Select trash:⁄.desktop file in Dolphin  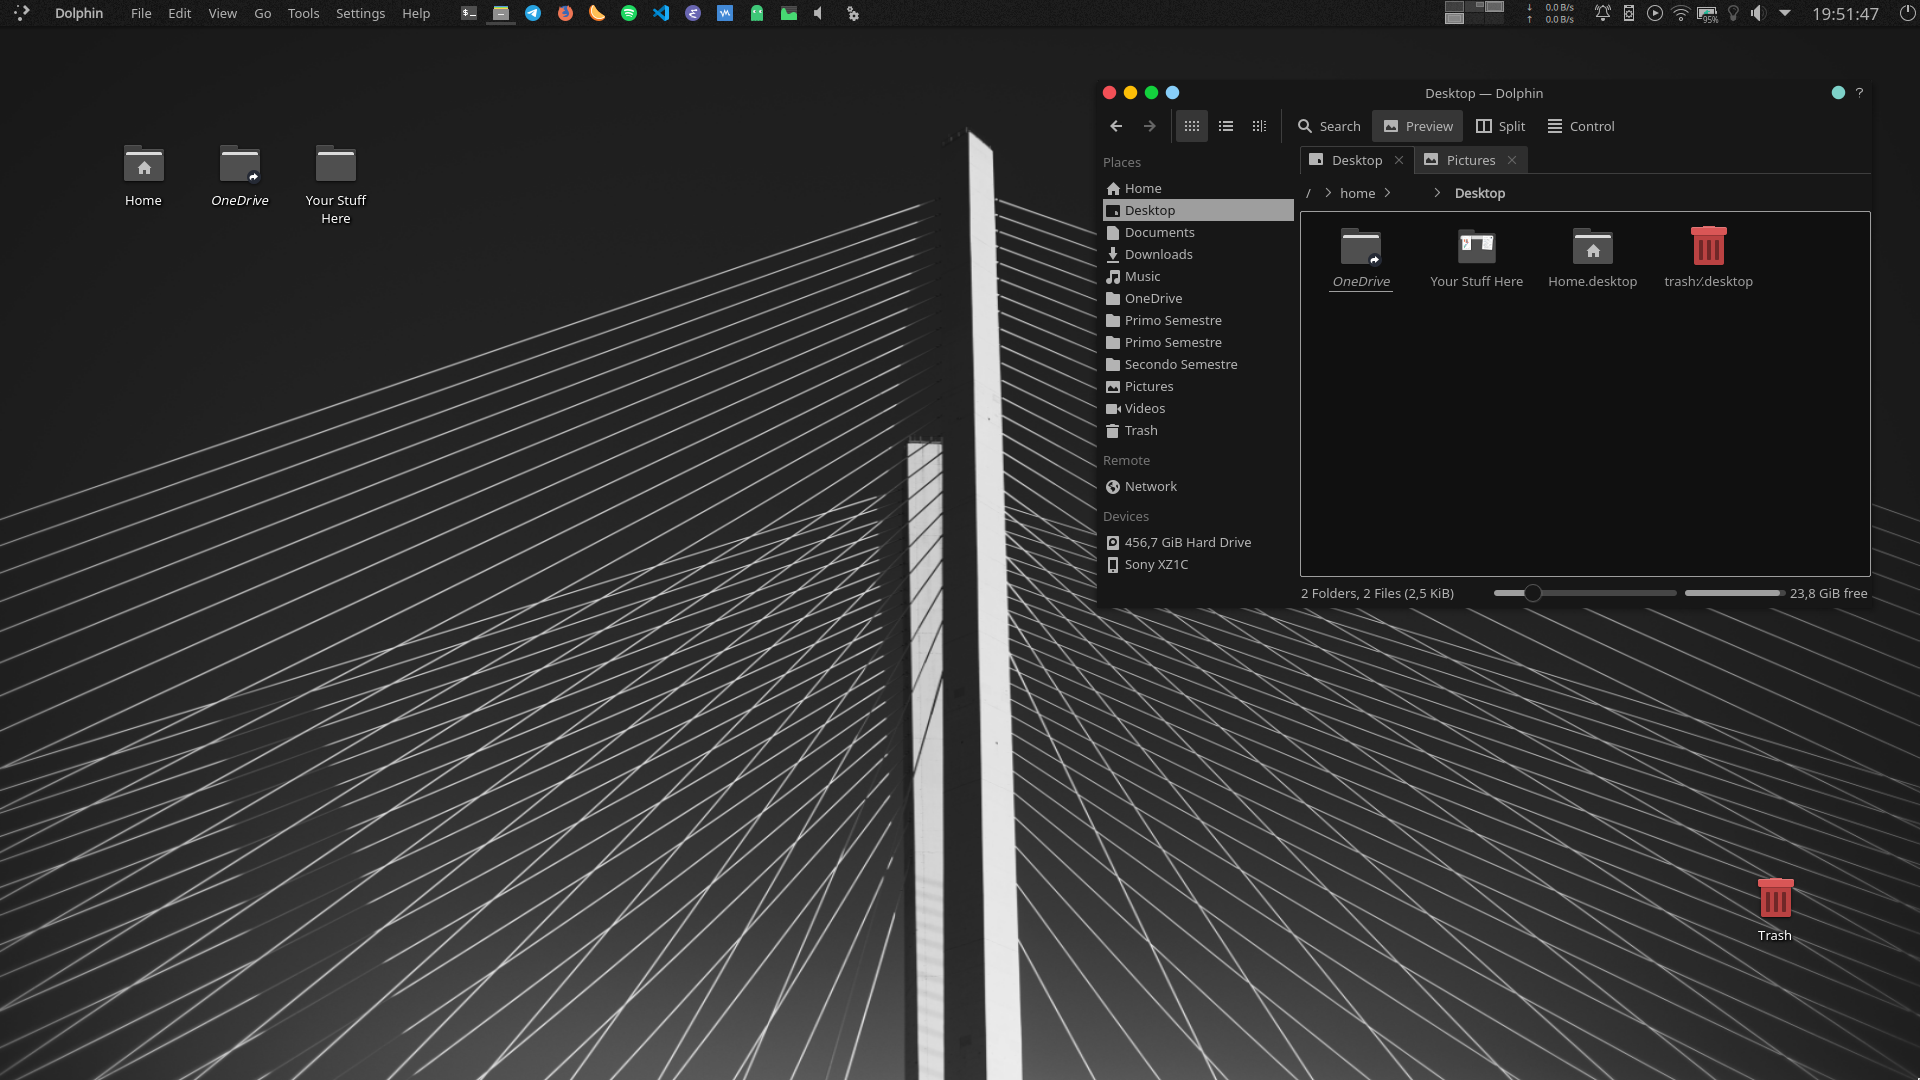pos(1709,258)
